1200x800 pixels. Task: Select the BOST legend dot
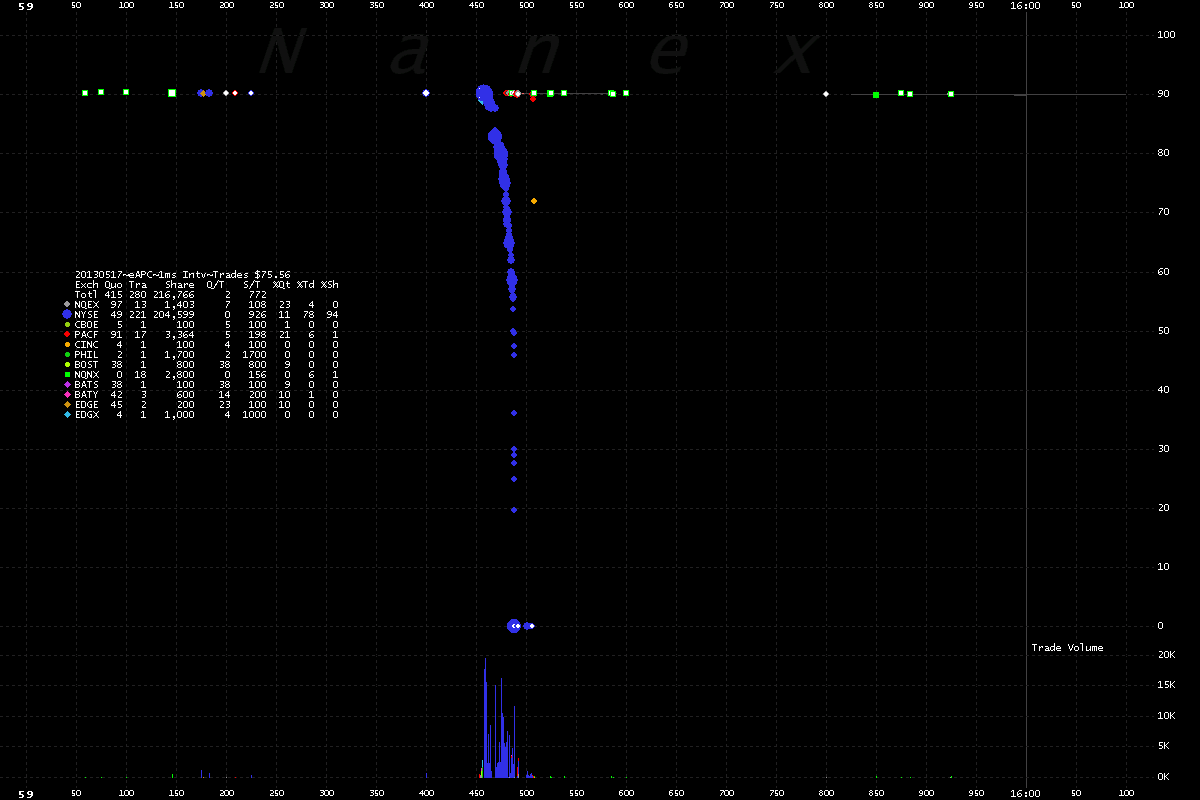pyautogui.click(x=66, y=364)
